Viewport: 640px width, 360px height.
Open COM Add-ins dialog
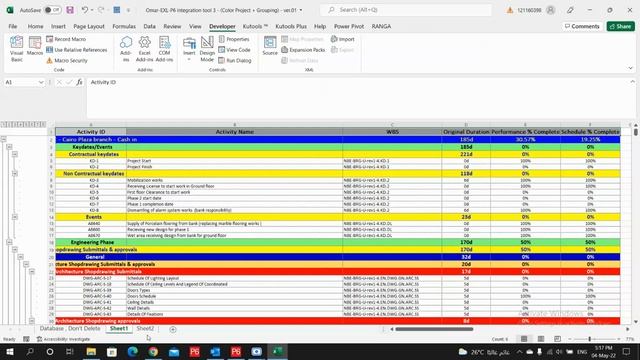click(164, 49)
